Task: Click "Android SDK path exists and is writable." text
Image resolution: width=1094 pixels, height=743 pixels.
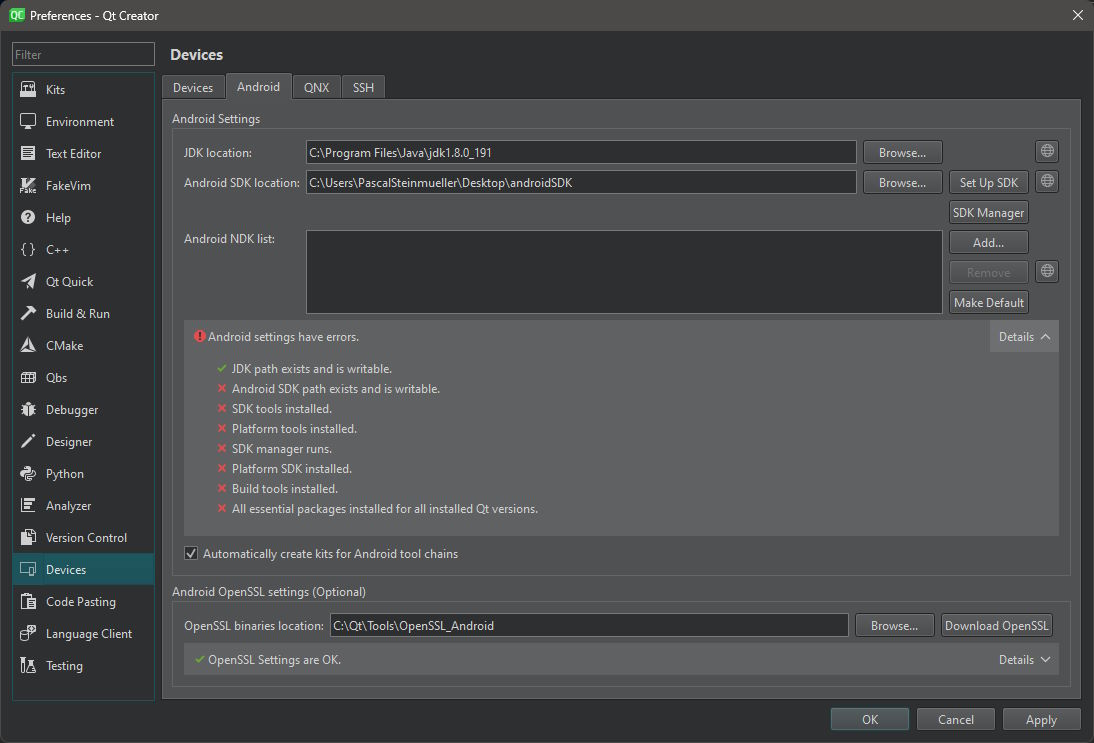Action: click(336, 389)
